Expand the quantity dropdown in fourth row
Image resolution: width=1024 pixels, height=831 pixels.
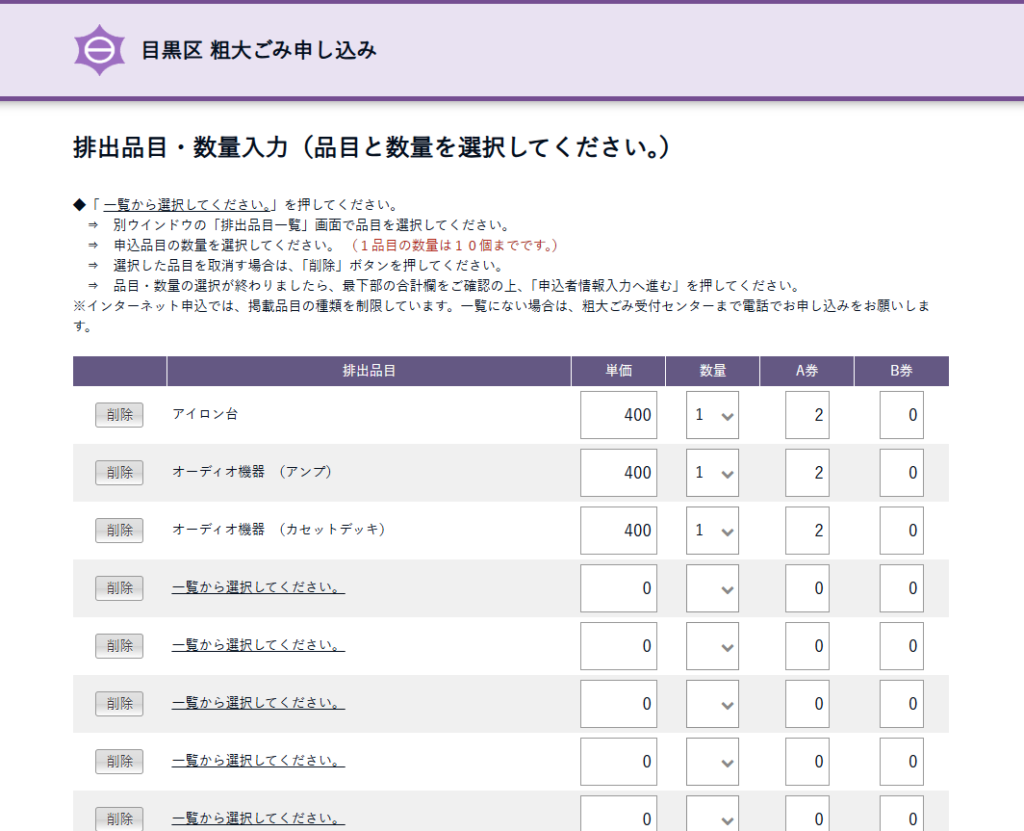[712, 589]
